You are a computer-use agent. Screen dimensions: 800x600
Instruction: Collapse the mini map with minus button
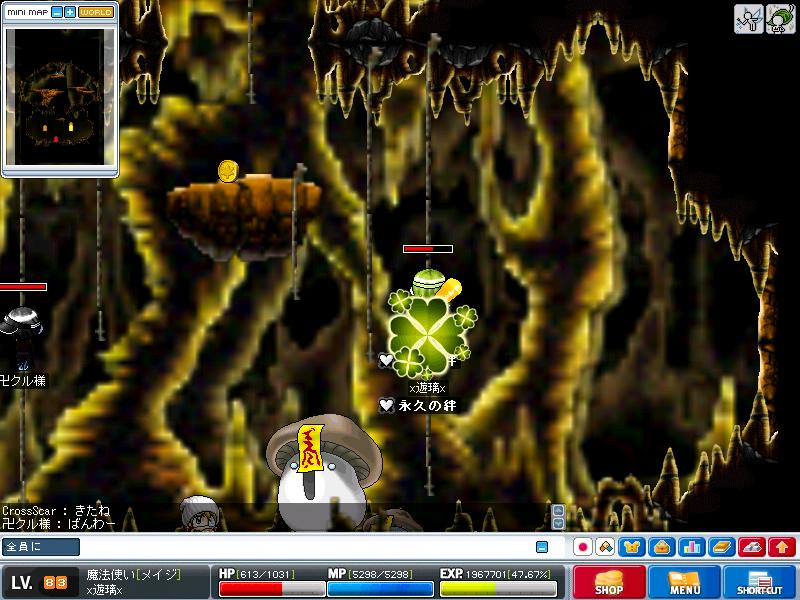tap(57, 12)
